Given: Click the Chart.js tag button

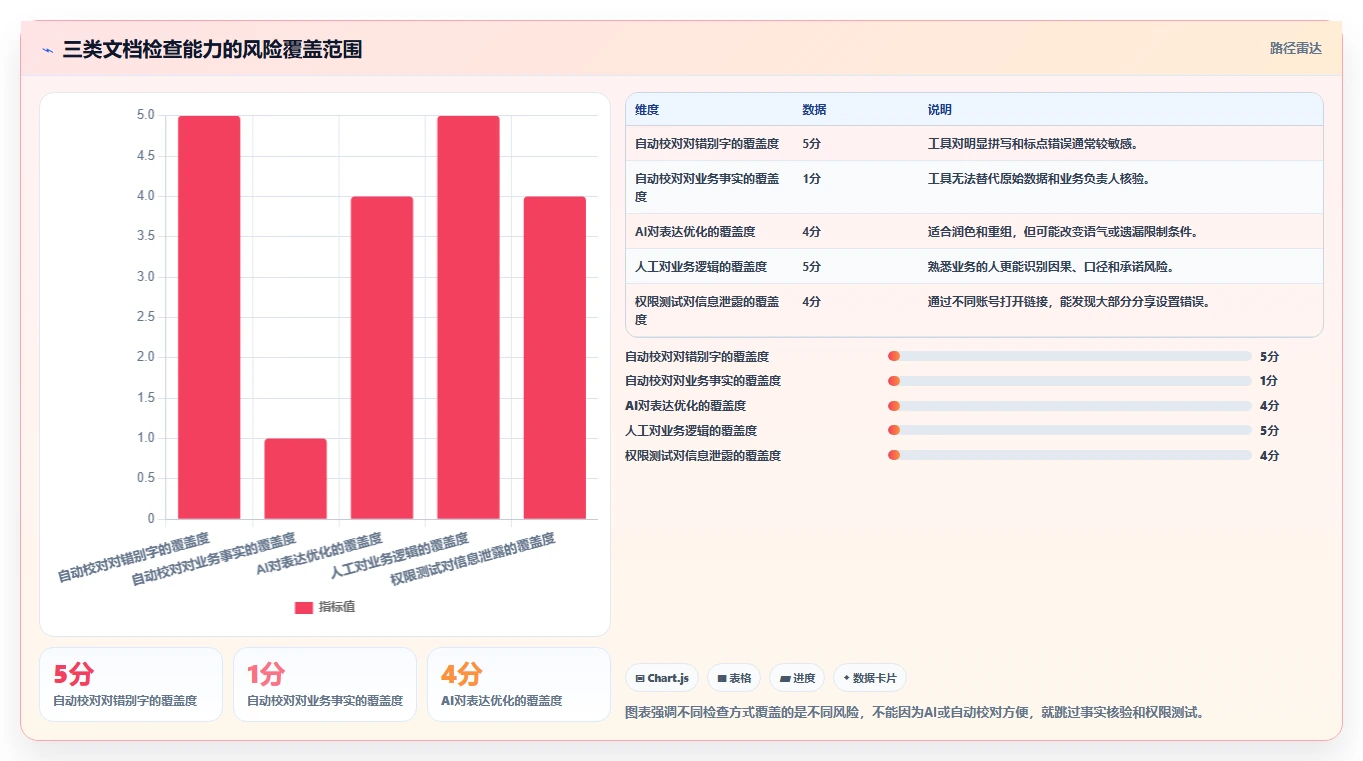Looking at the screenshot, I should click(x=662, y=678).
